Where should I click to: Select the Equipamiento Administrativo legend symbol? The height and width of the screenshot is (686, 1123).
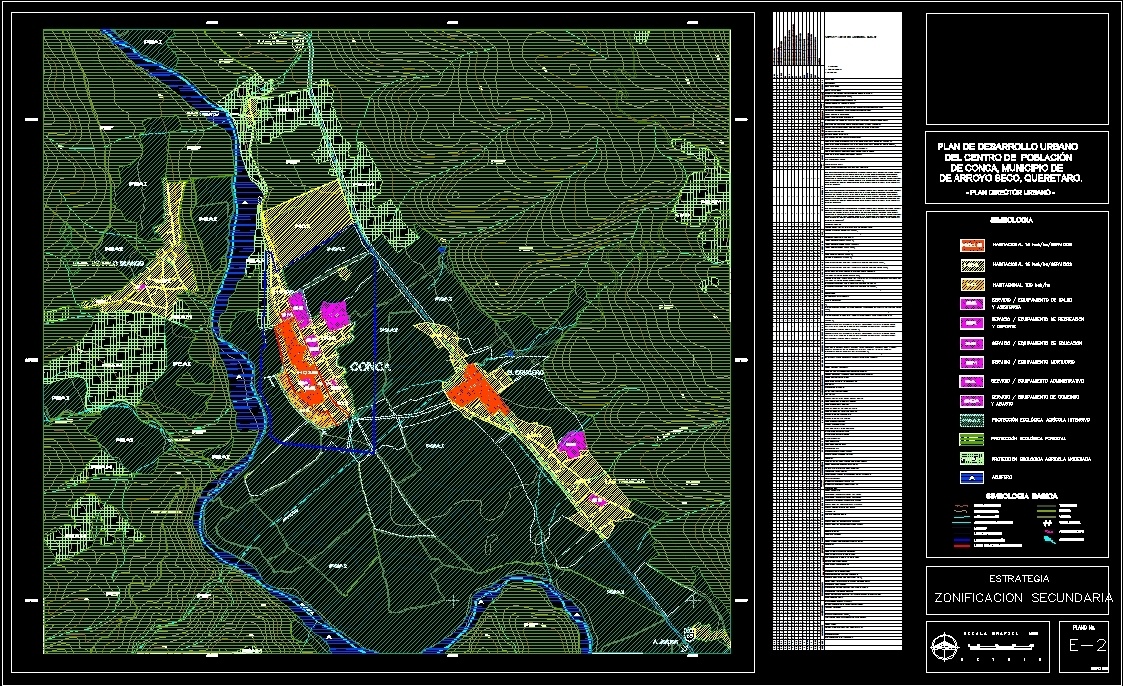tap(971, 380)
